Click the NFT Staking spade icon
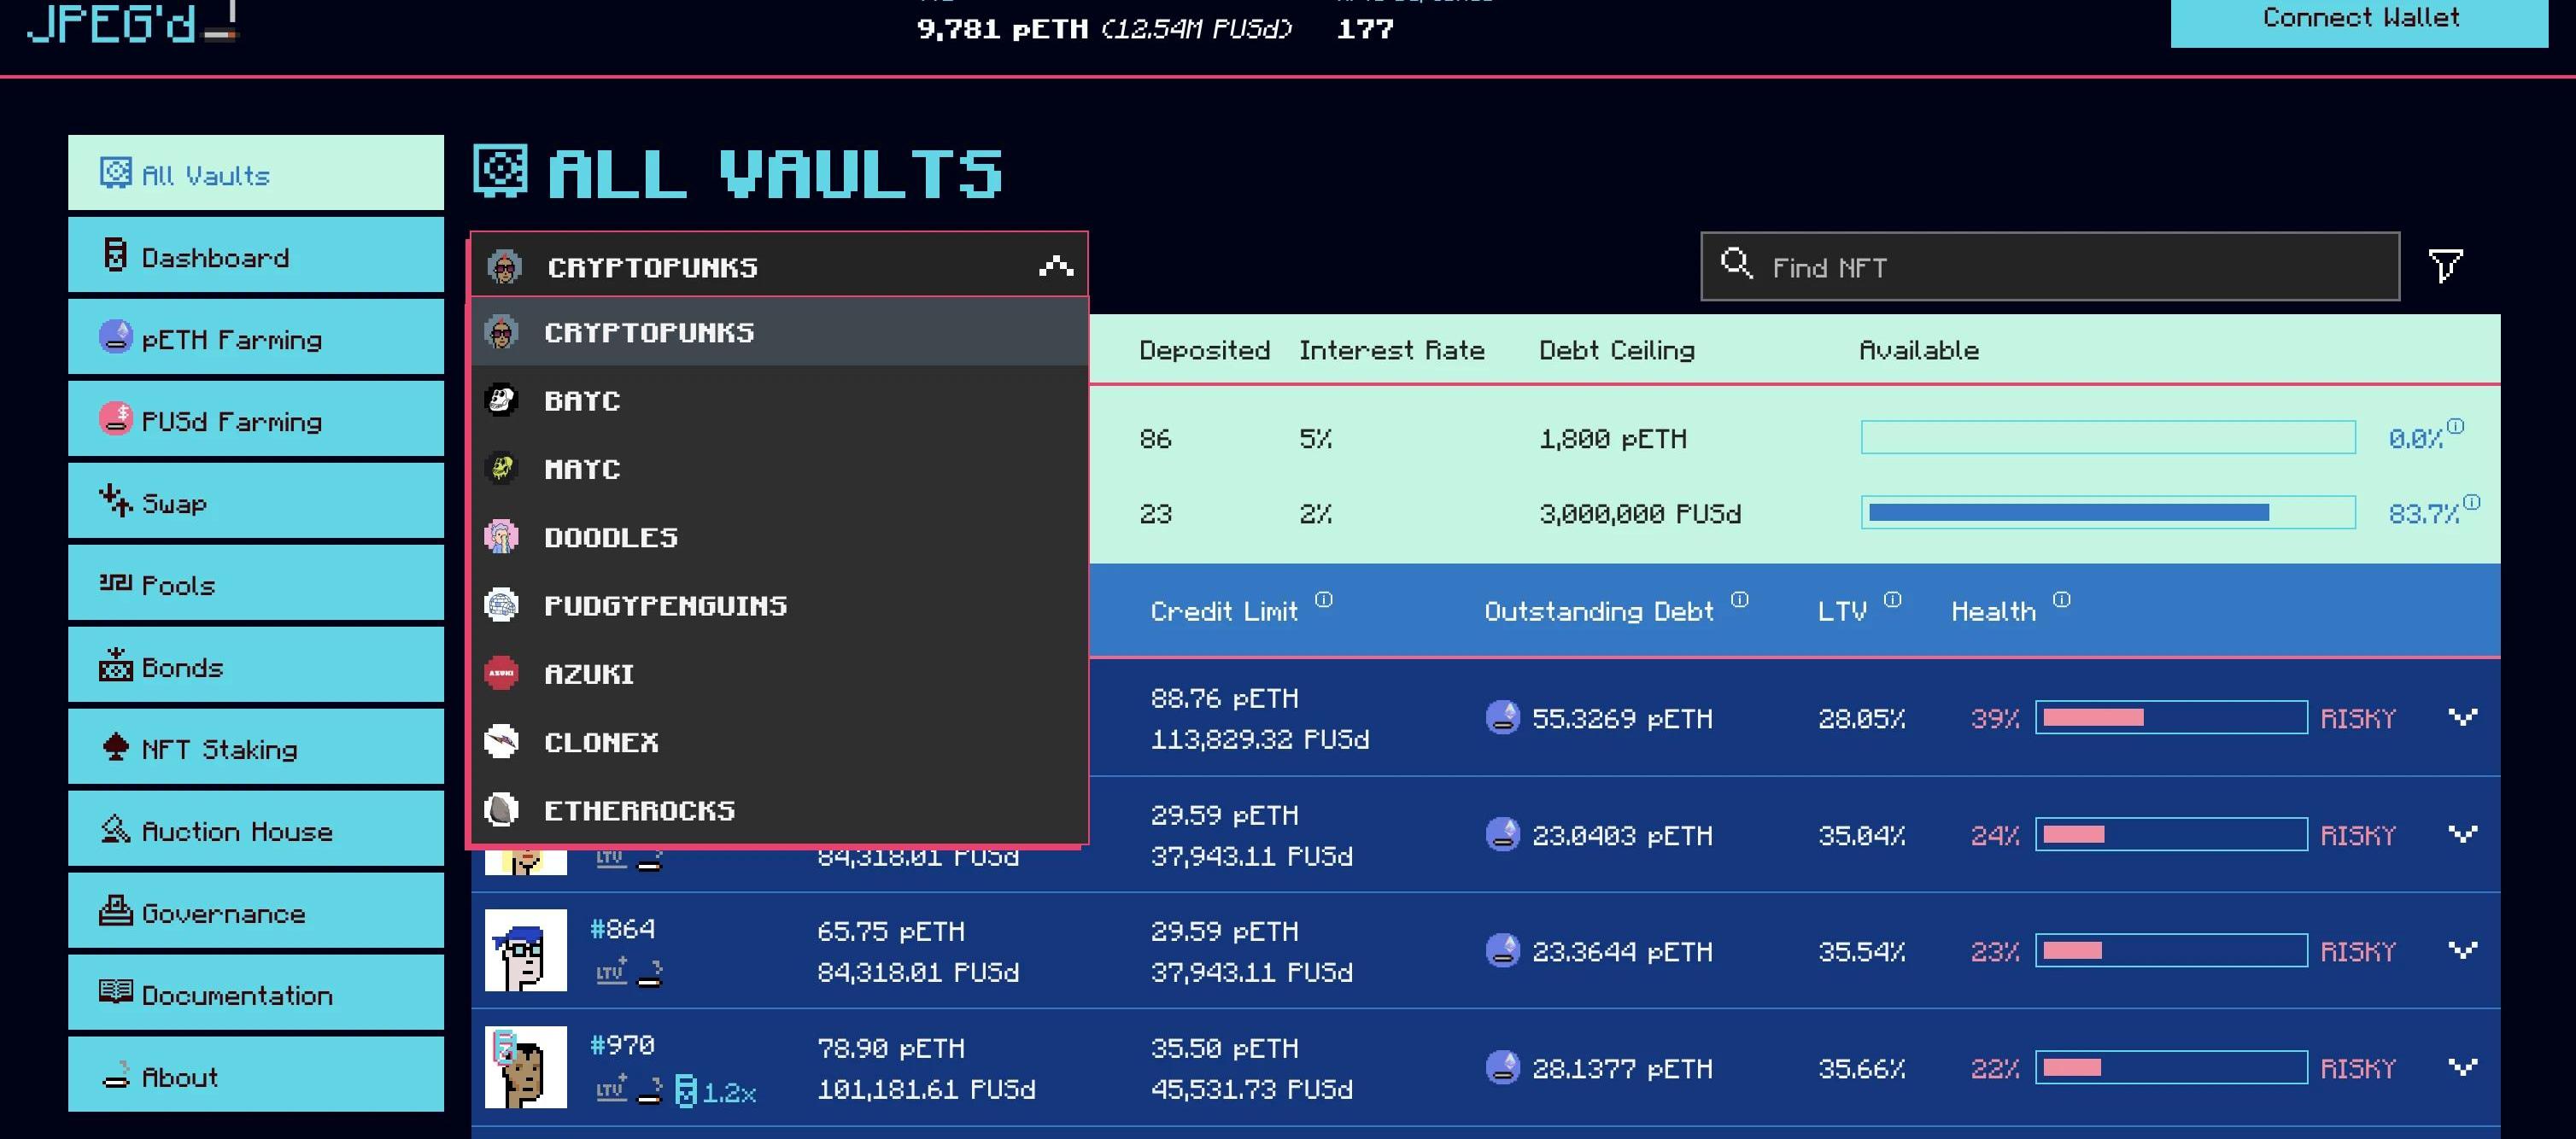Screen dimensions: 2576x1139 click(x=115, y=746)
